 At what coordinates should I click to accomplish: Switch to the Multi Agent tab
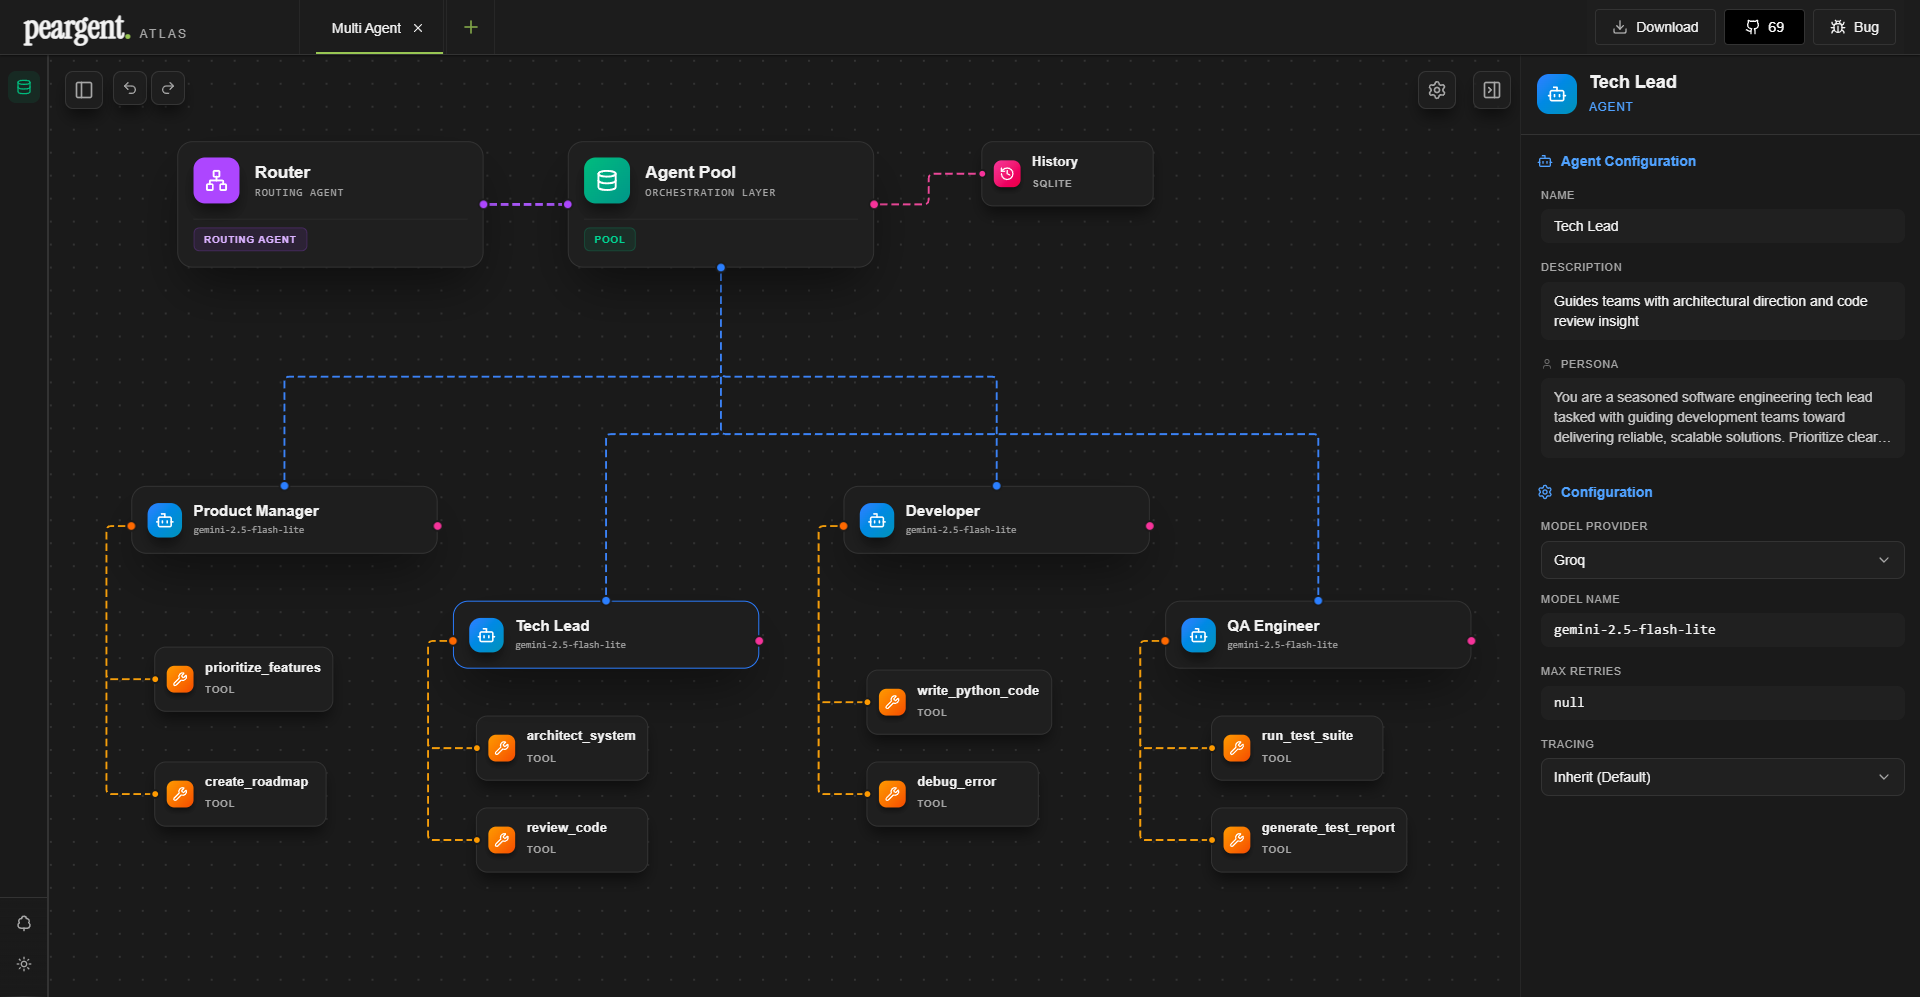(368, 28)
